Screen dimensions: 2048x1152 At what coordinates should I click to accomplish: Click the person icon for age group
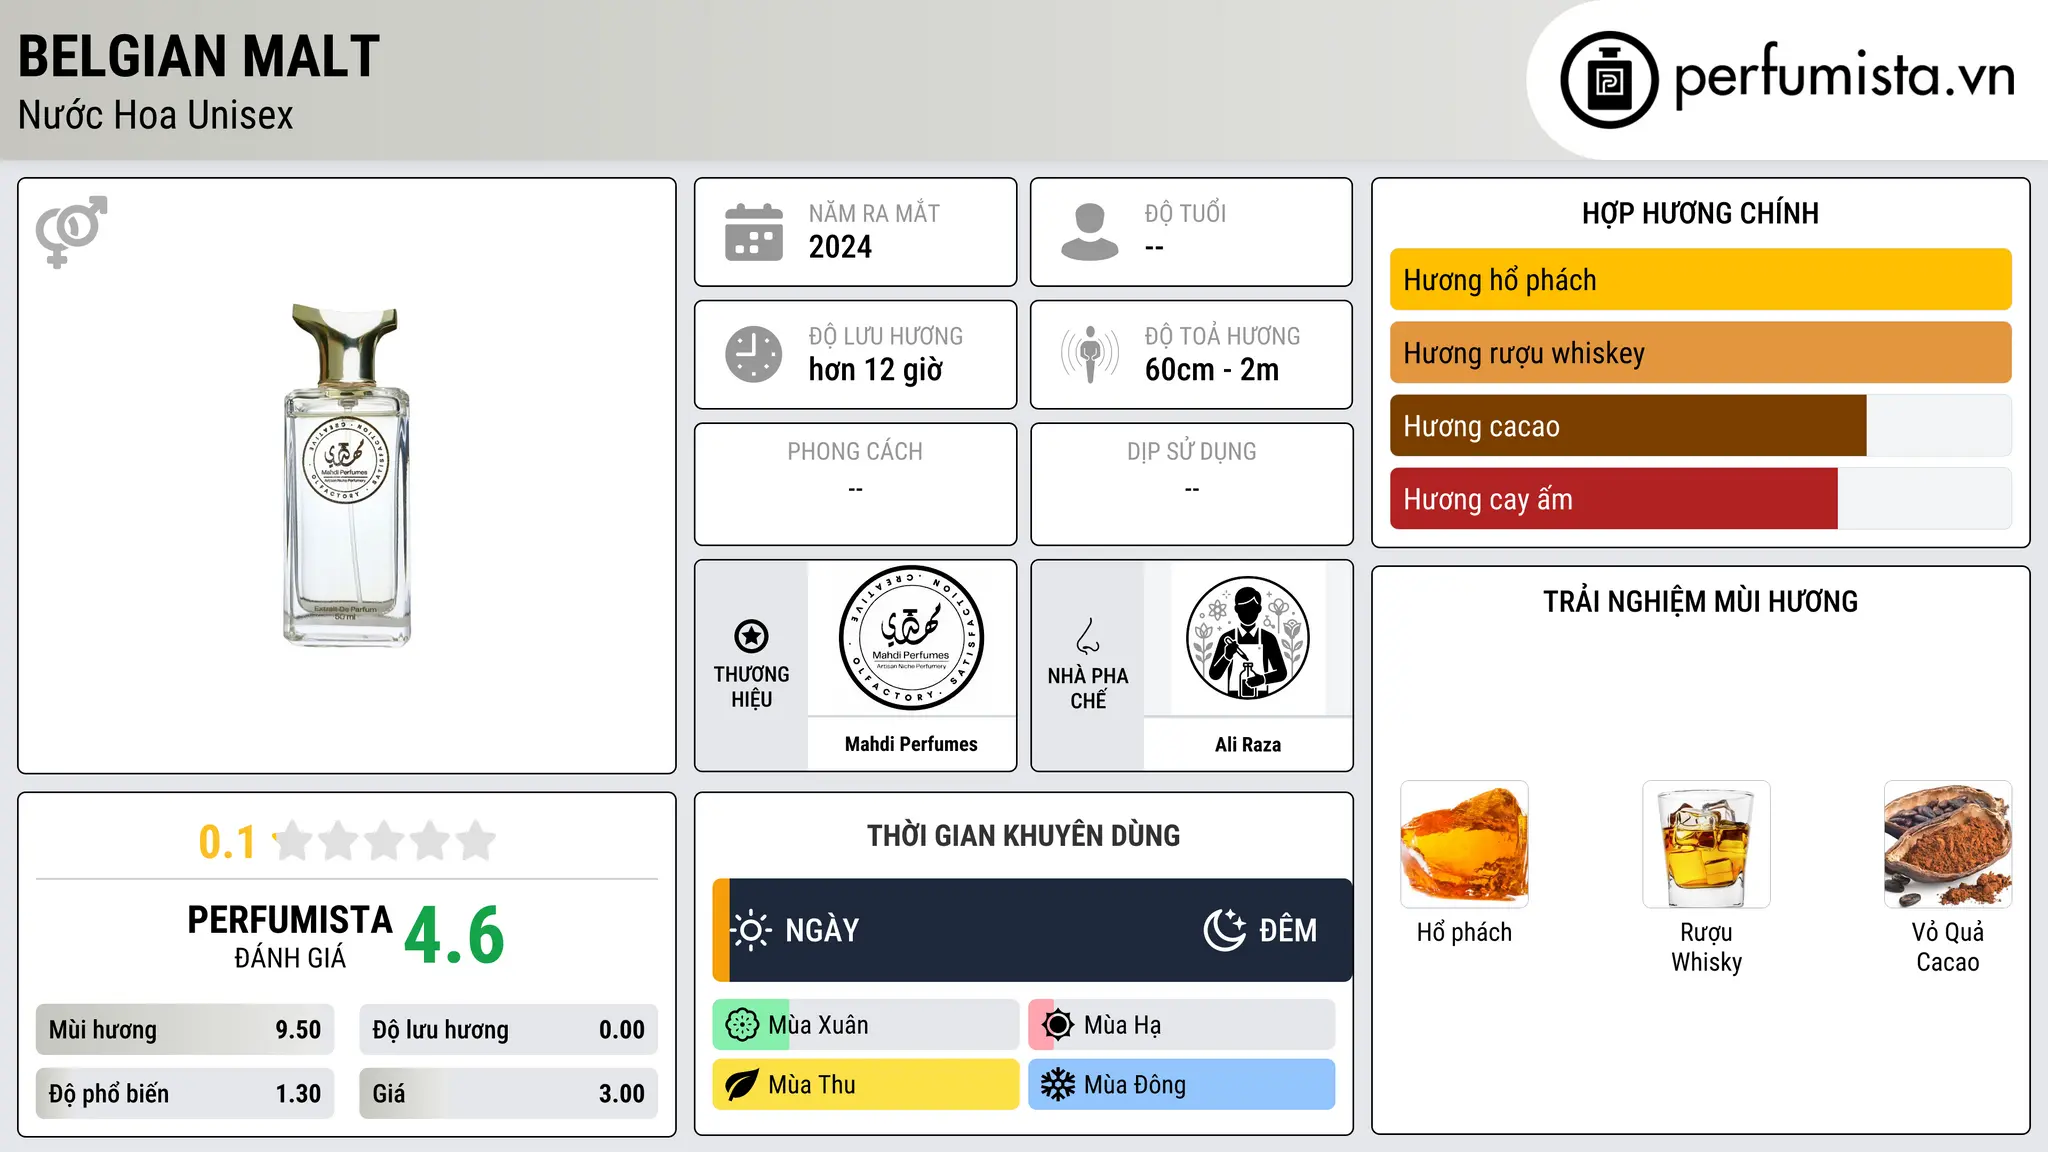click(x=1090, y=232)
